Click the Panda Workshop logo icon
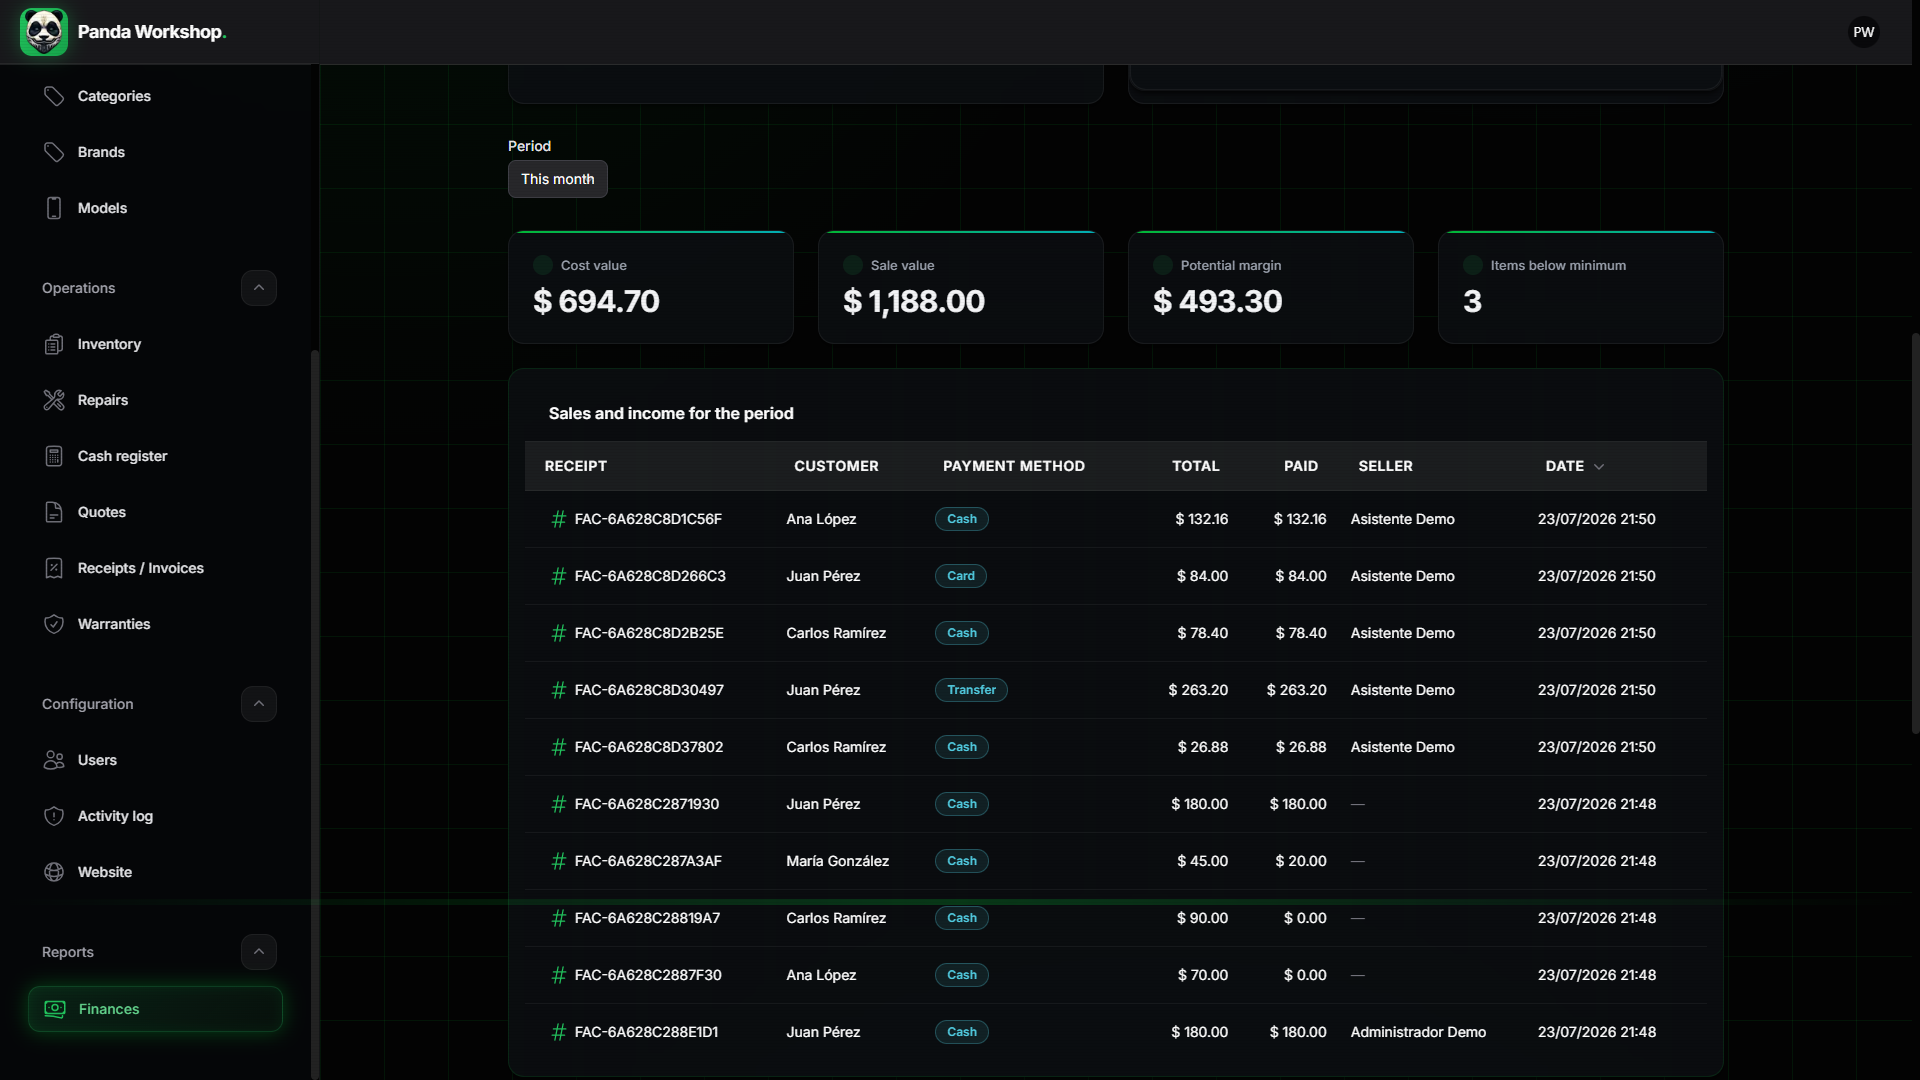 click(44, 32)
